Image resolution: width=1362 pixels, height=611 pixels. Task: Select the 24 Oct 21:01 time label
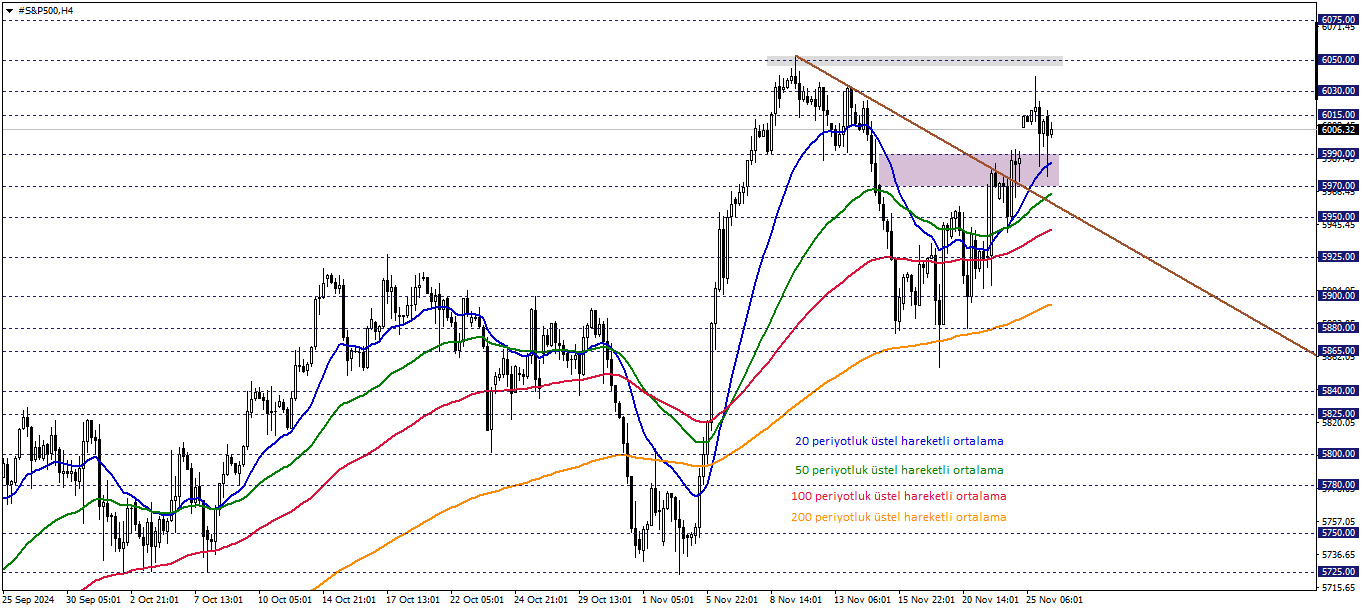[x=540, y=601]
